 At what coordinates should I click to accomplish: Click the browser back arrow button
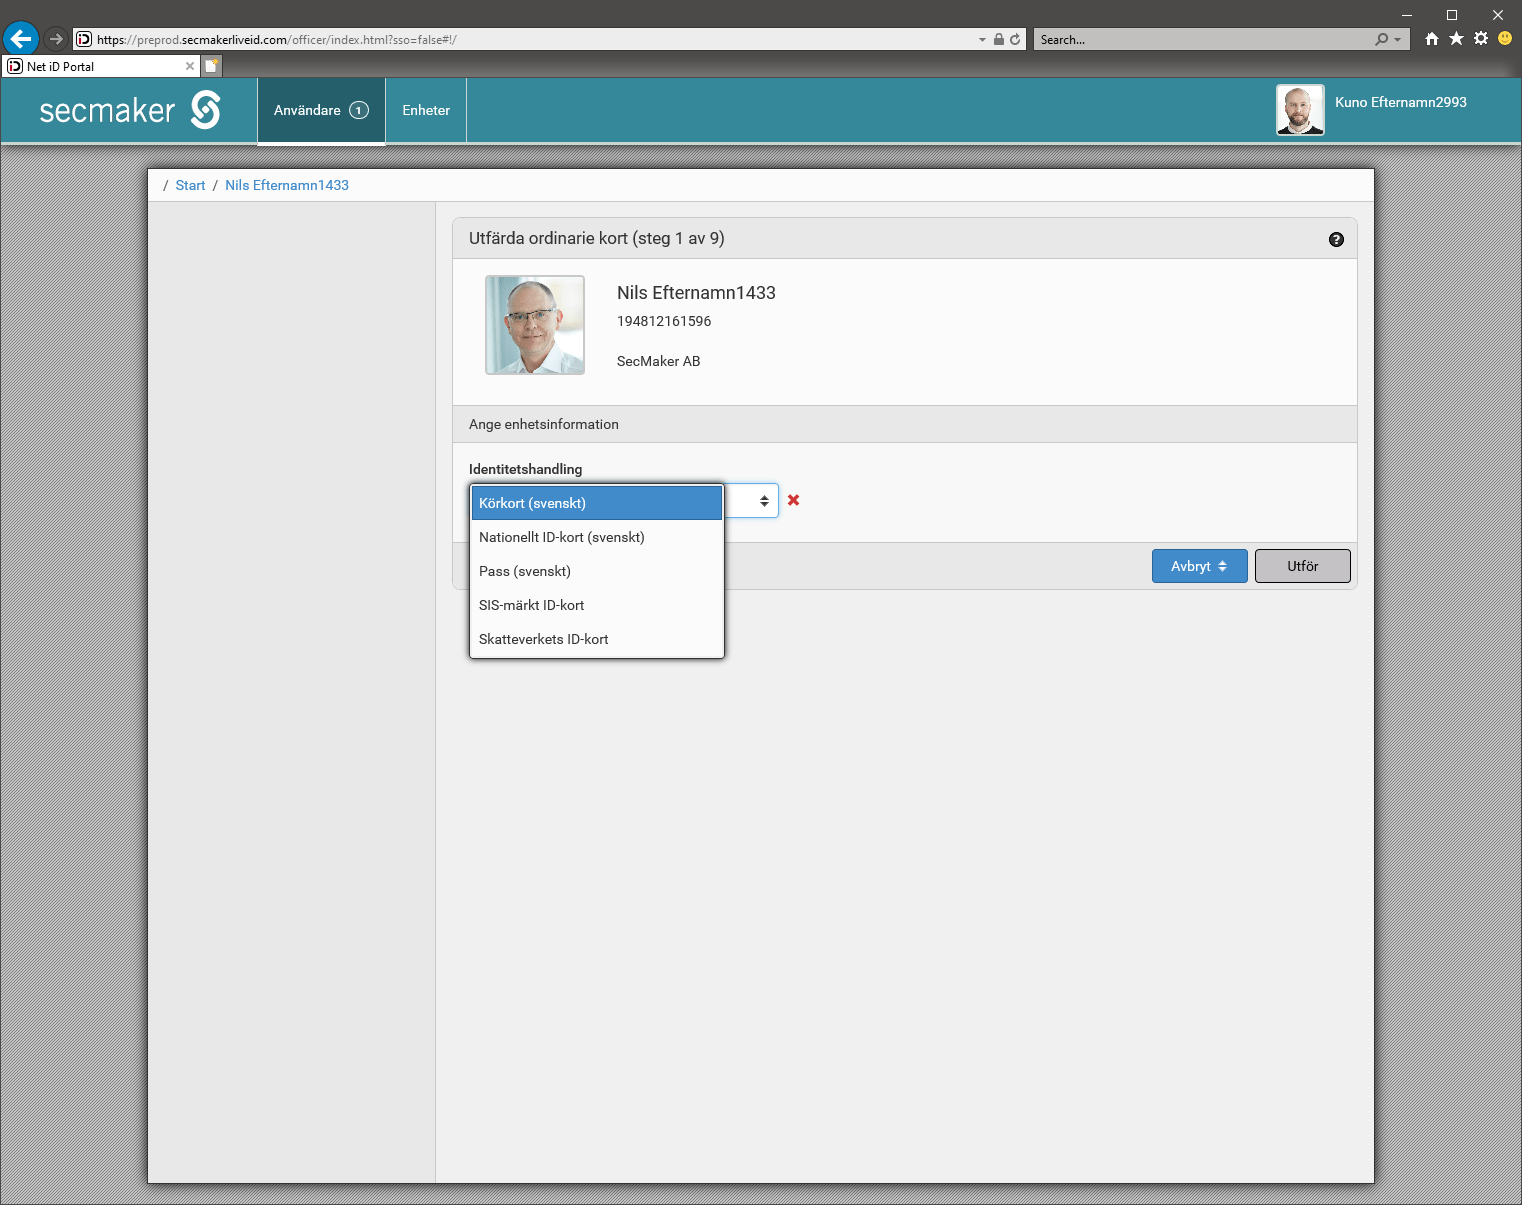pos(21,39)
